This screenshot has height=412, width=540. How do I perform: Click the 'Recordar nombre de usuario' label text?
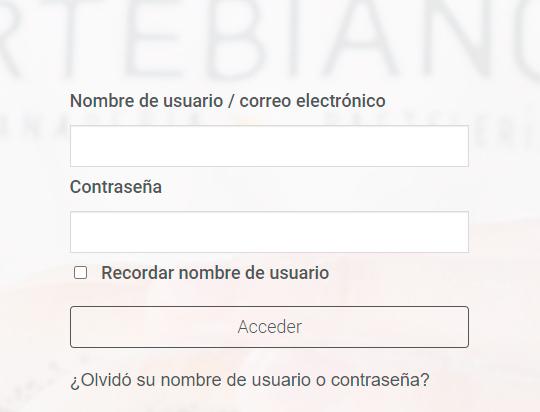(215, 273)
